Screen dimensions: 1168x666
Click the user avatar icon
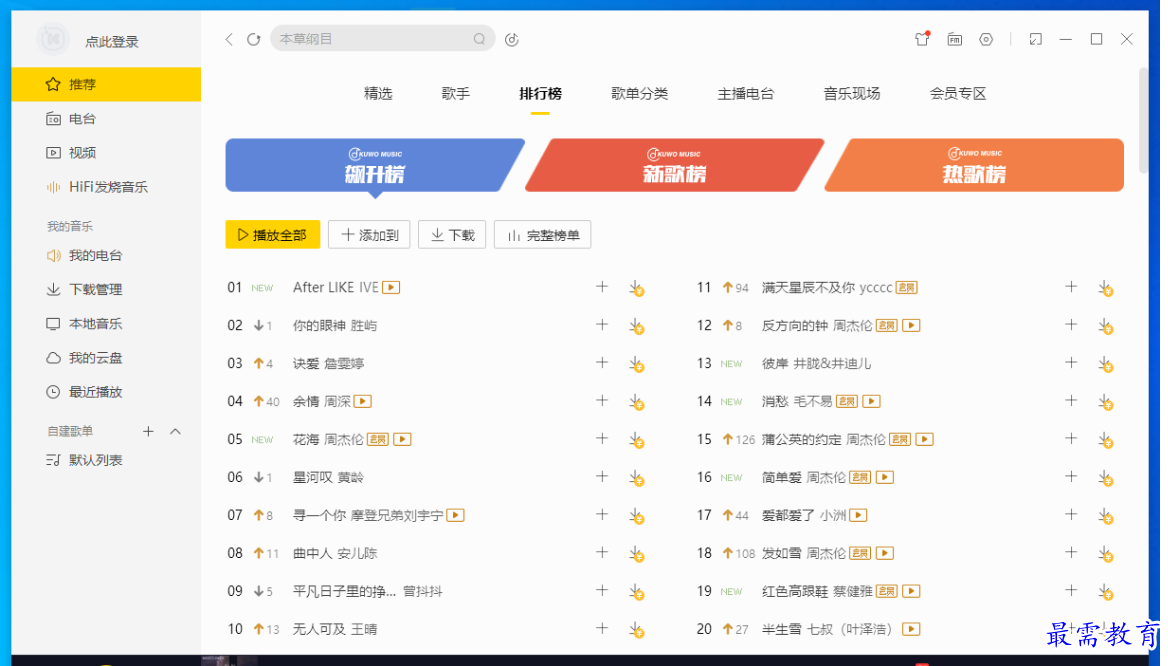point(53,38)
